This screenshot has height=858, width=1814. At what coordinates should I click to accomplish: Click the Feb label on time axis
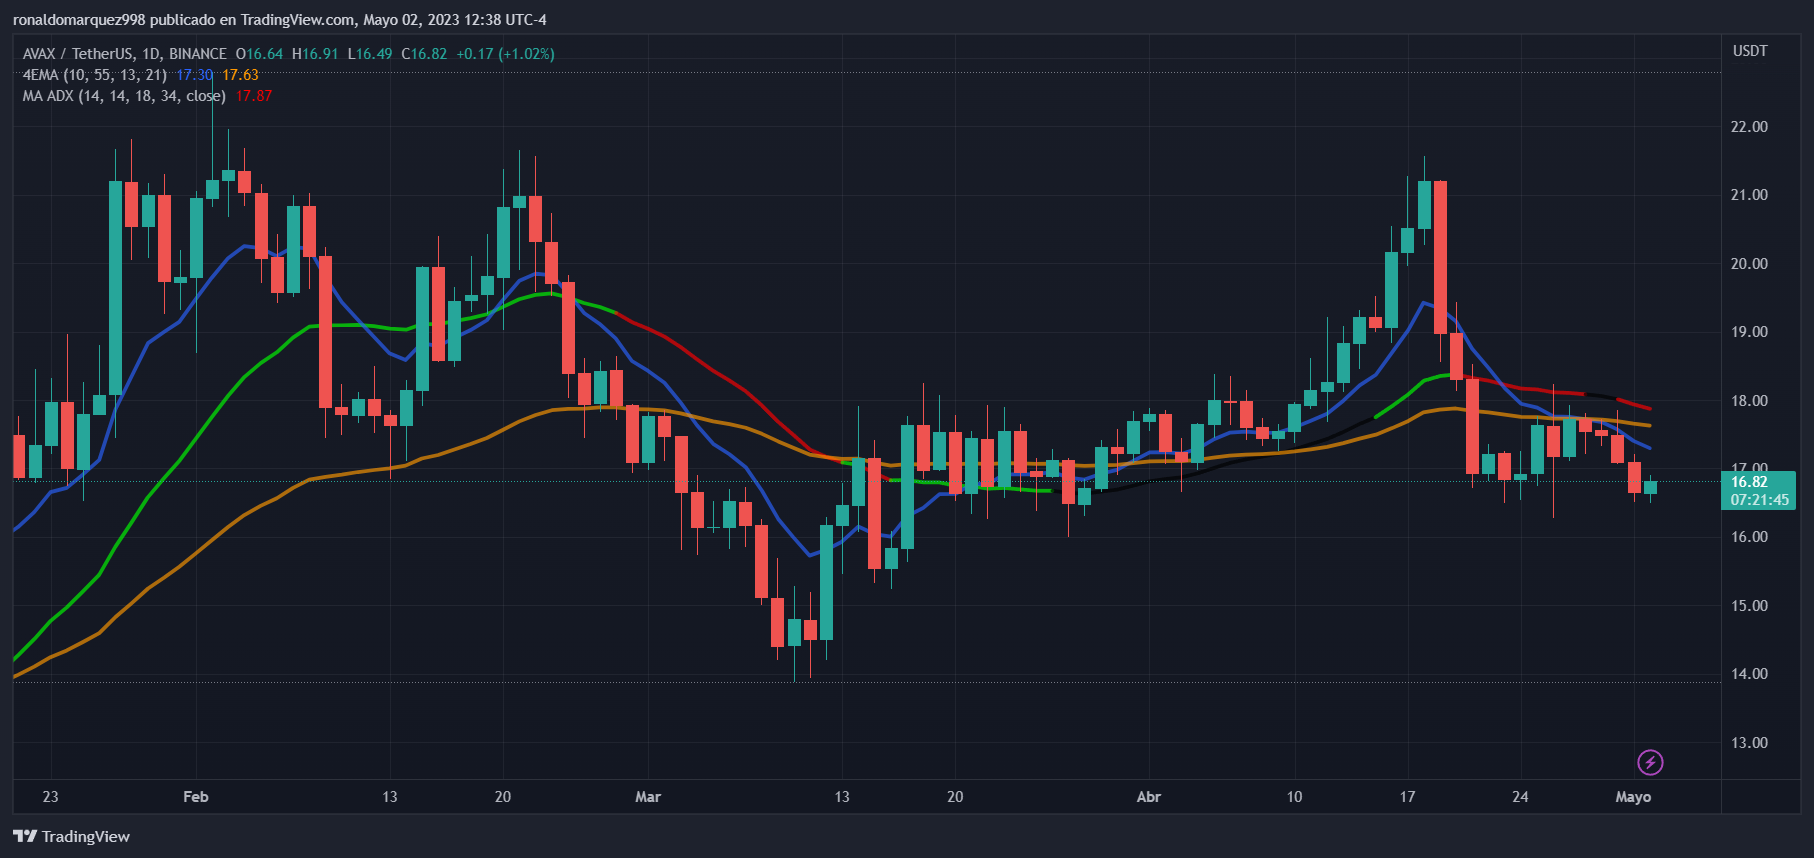[x=196, y=797]
